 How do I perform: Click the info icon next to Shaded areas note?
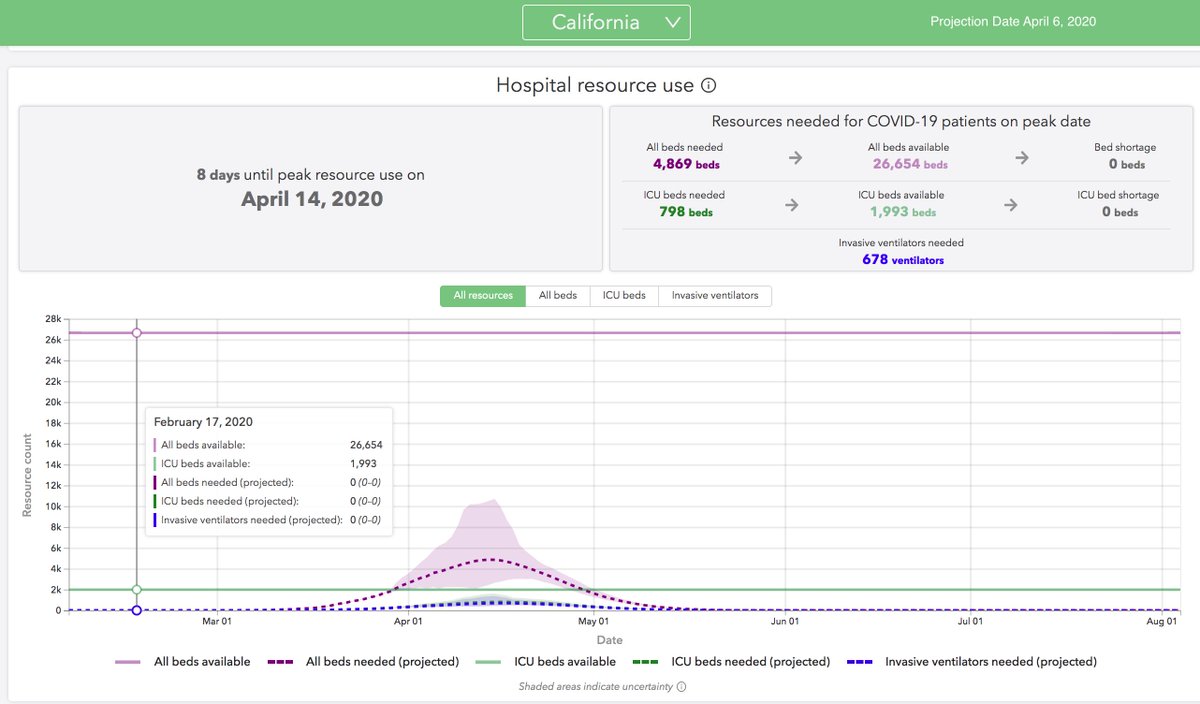(681, 687)
